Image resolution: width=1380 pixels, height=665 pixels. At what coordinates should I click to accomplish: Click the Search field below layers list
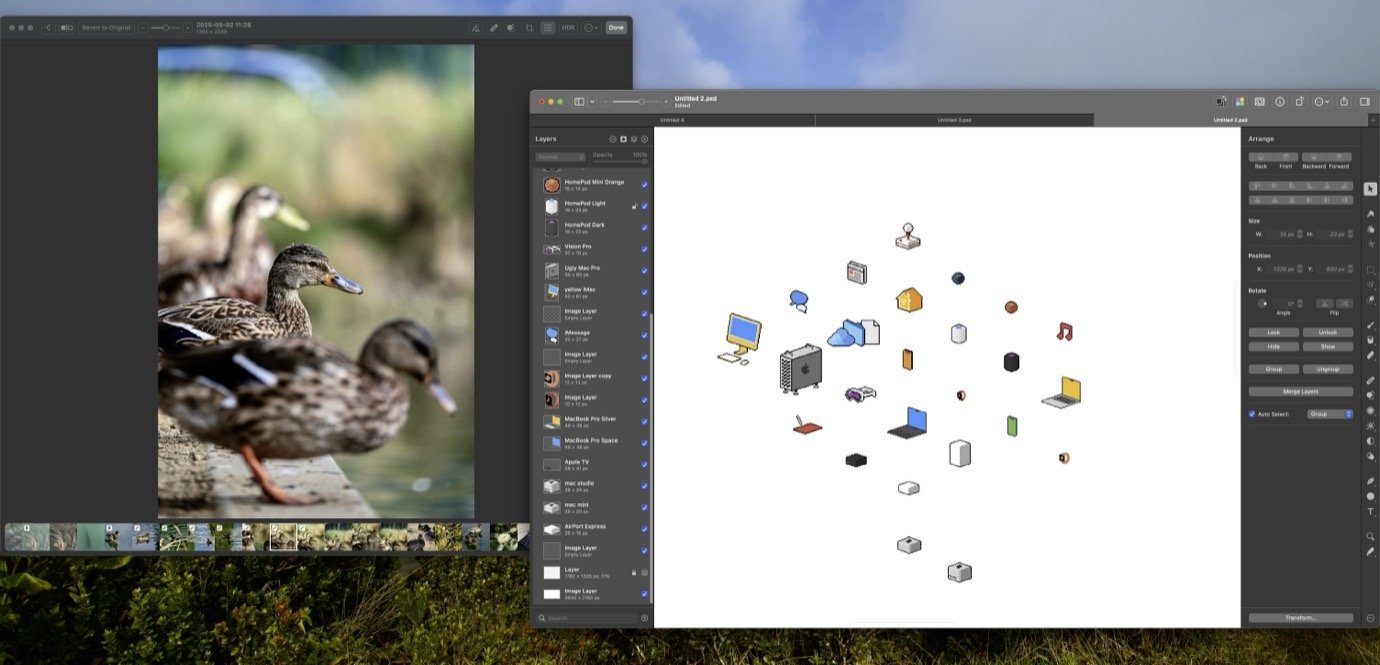click(590, 618)
